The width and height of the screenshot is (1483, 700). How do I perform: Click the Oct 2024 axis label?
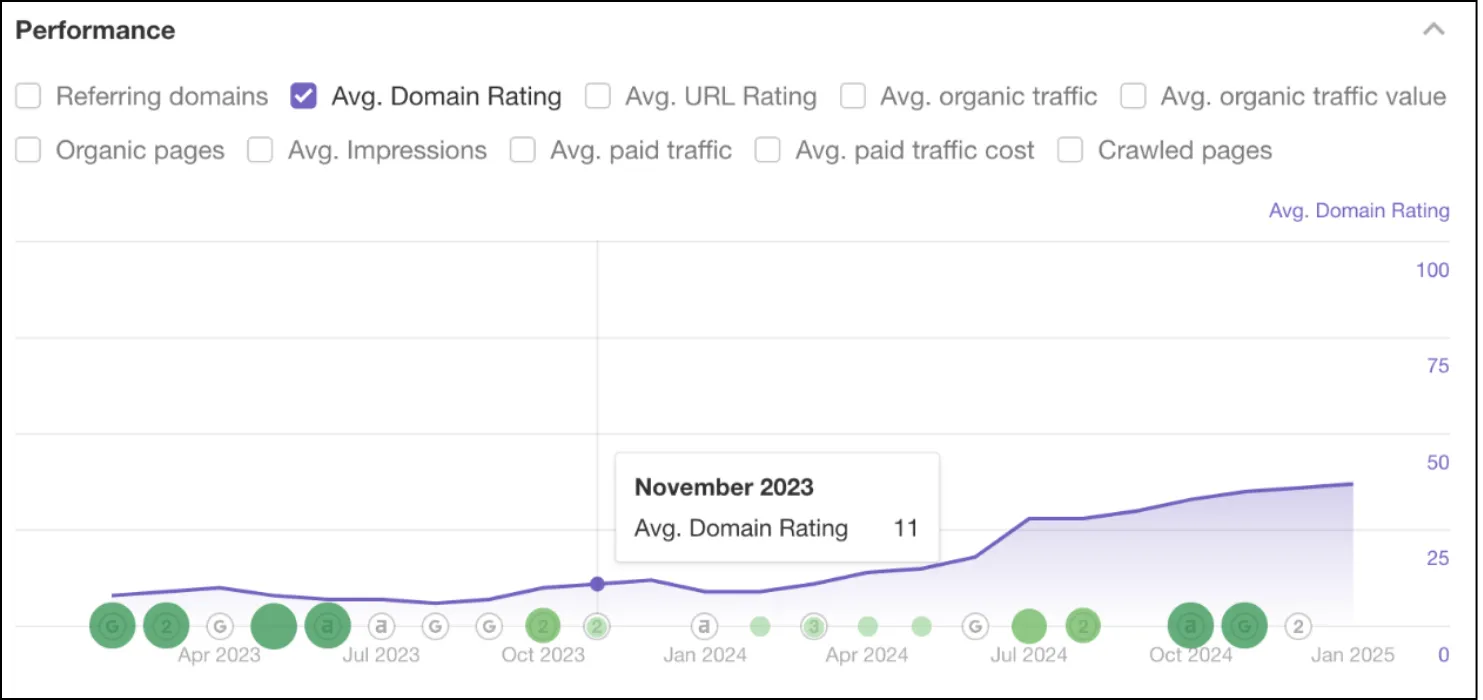click(x=1191, y=656)
